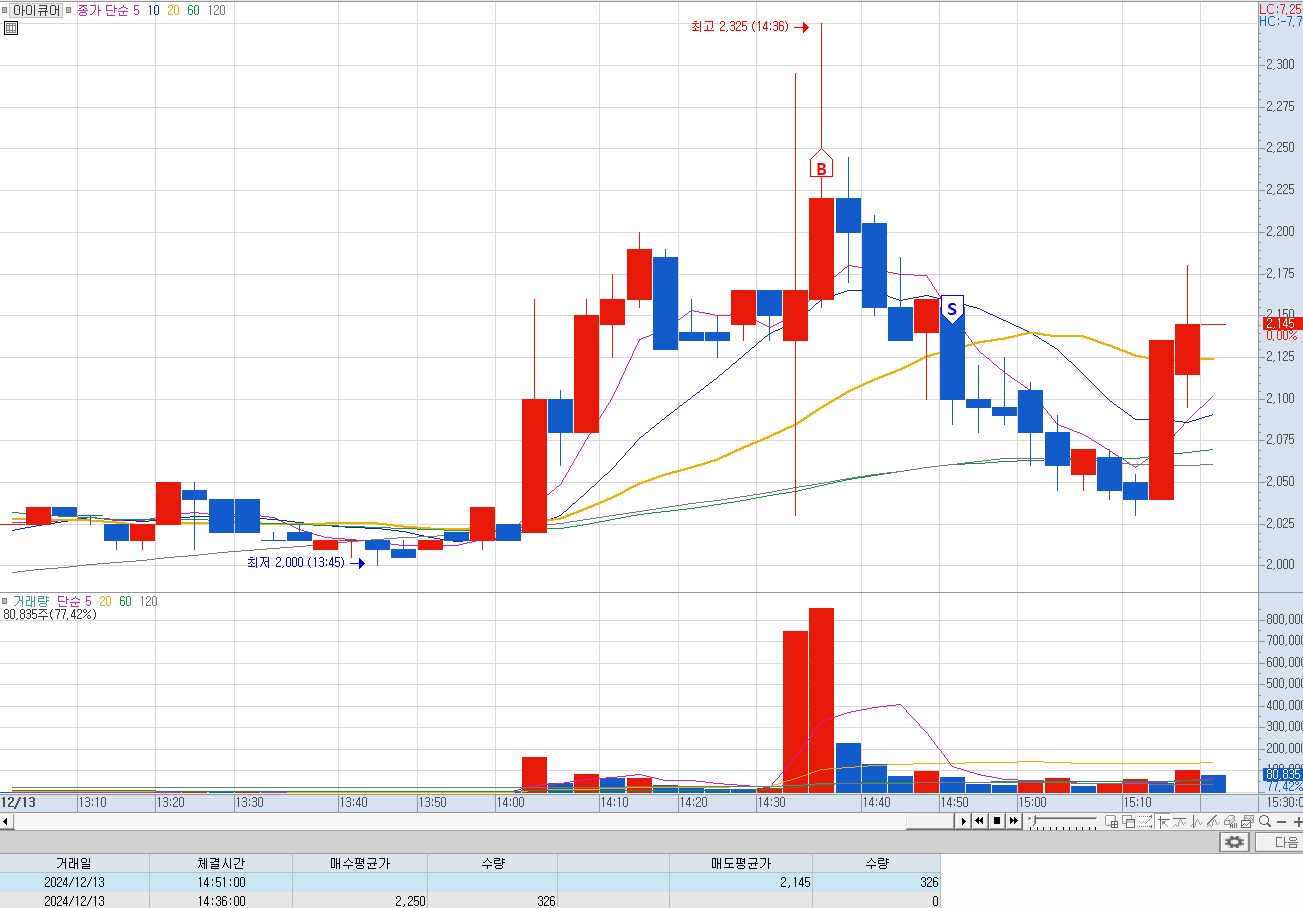
Task: Click the small square before 아이큐어
Action: pyautogui.click(x=6, y=10)
